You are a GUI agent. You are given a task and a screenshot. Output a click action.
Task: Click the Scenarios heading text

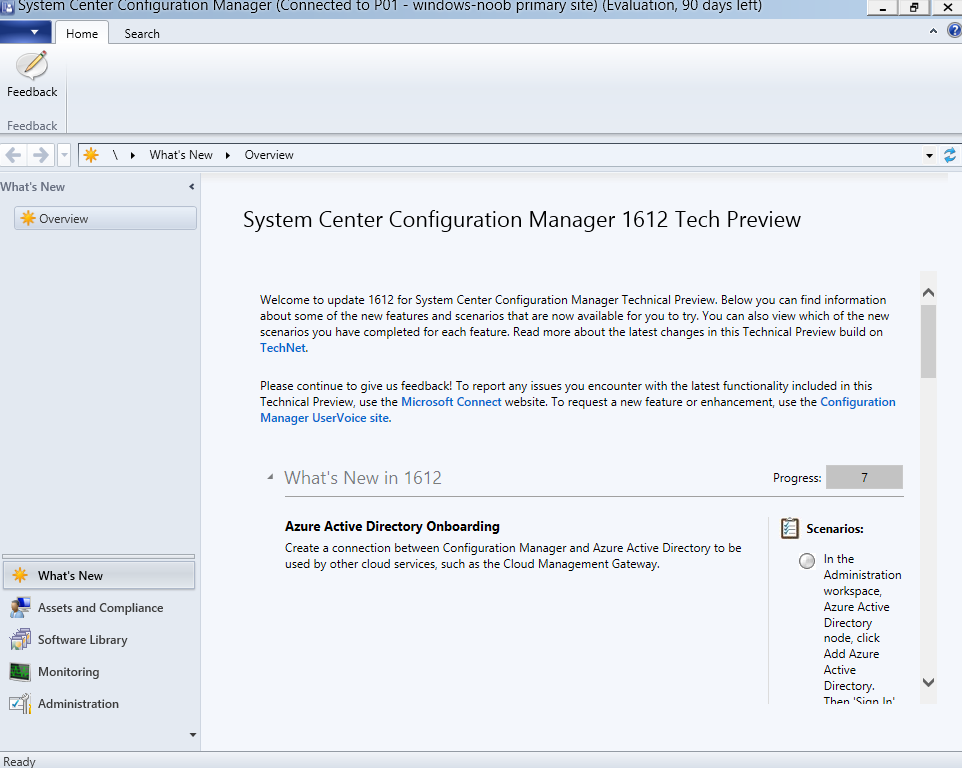point(834,529)
